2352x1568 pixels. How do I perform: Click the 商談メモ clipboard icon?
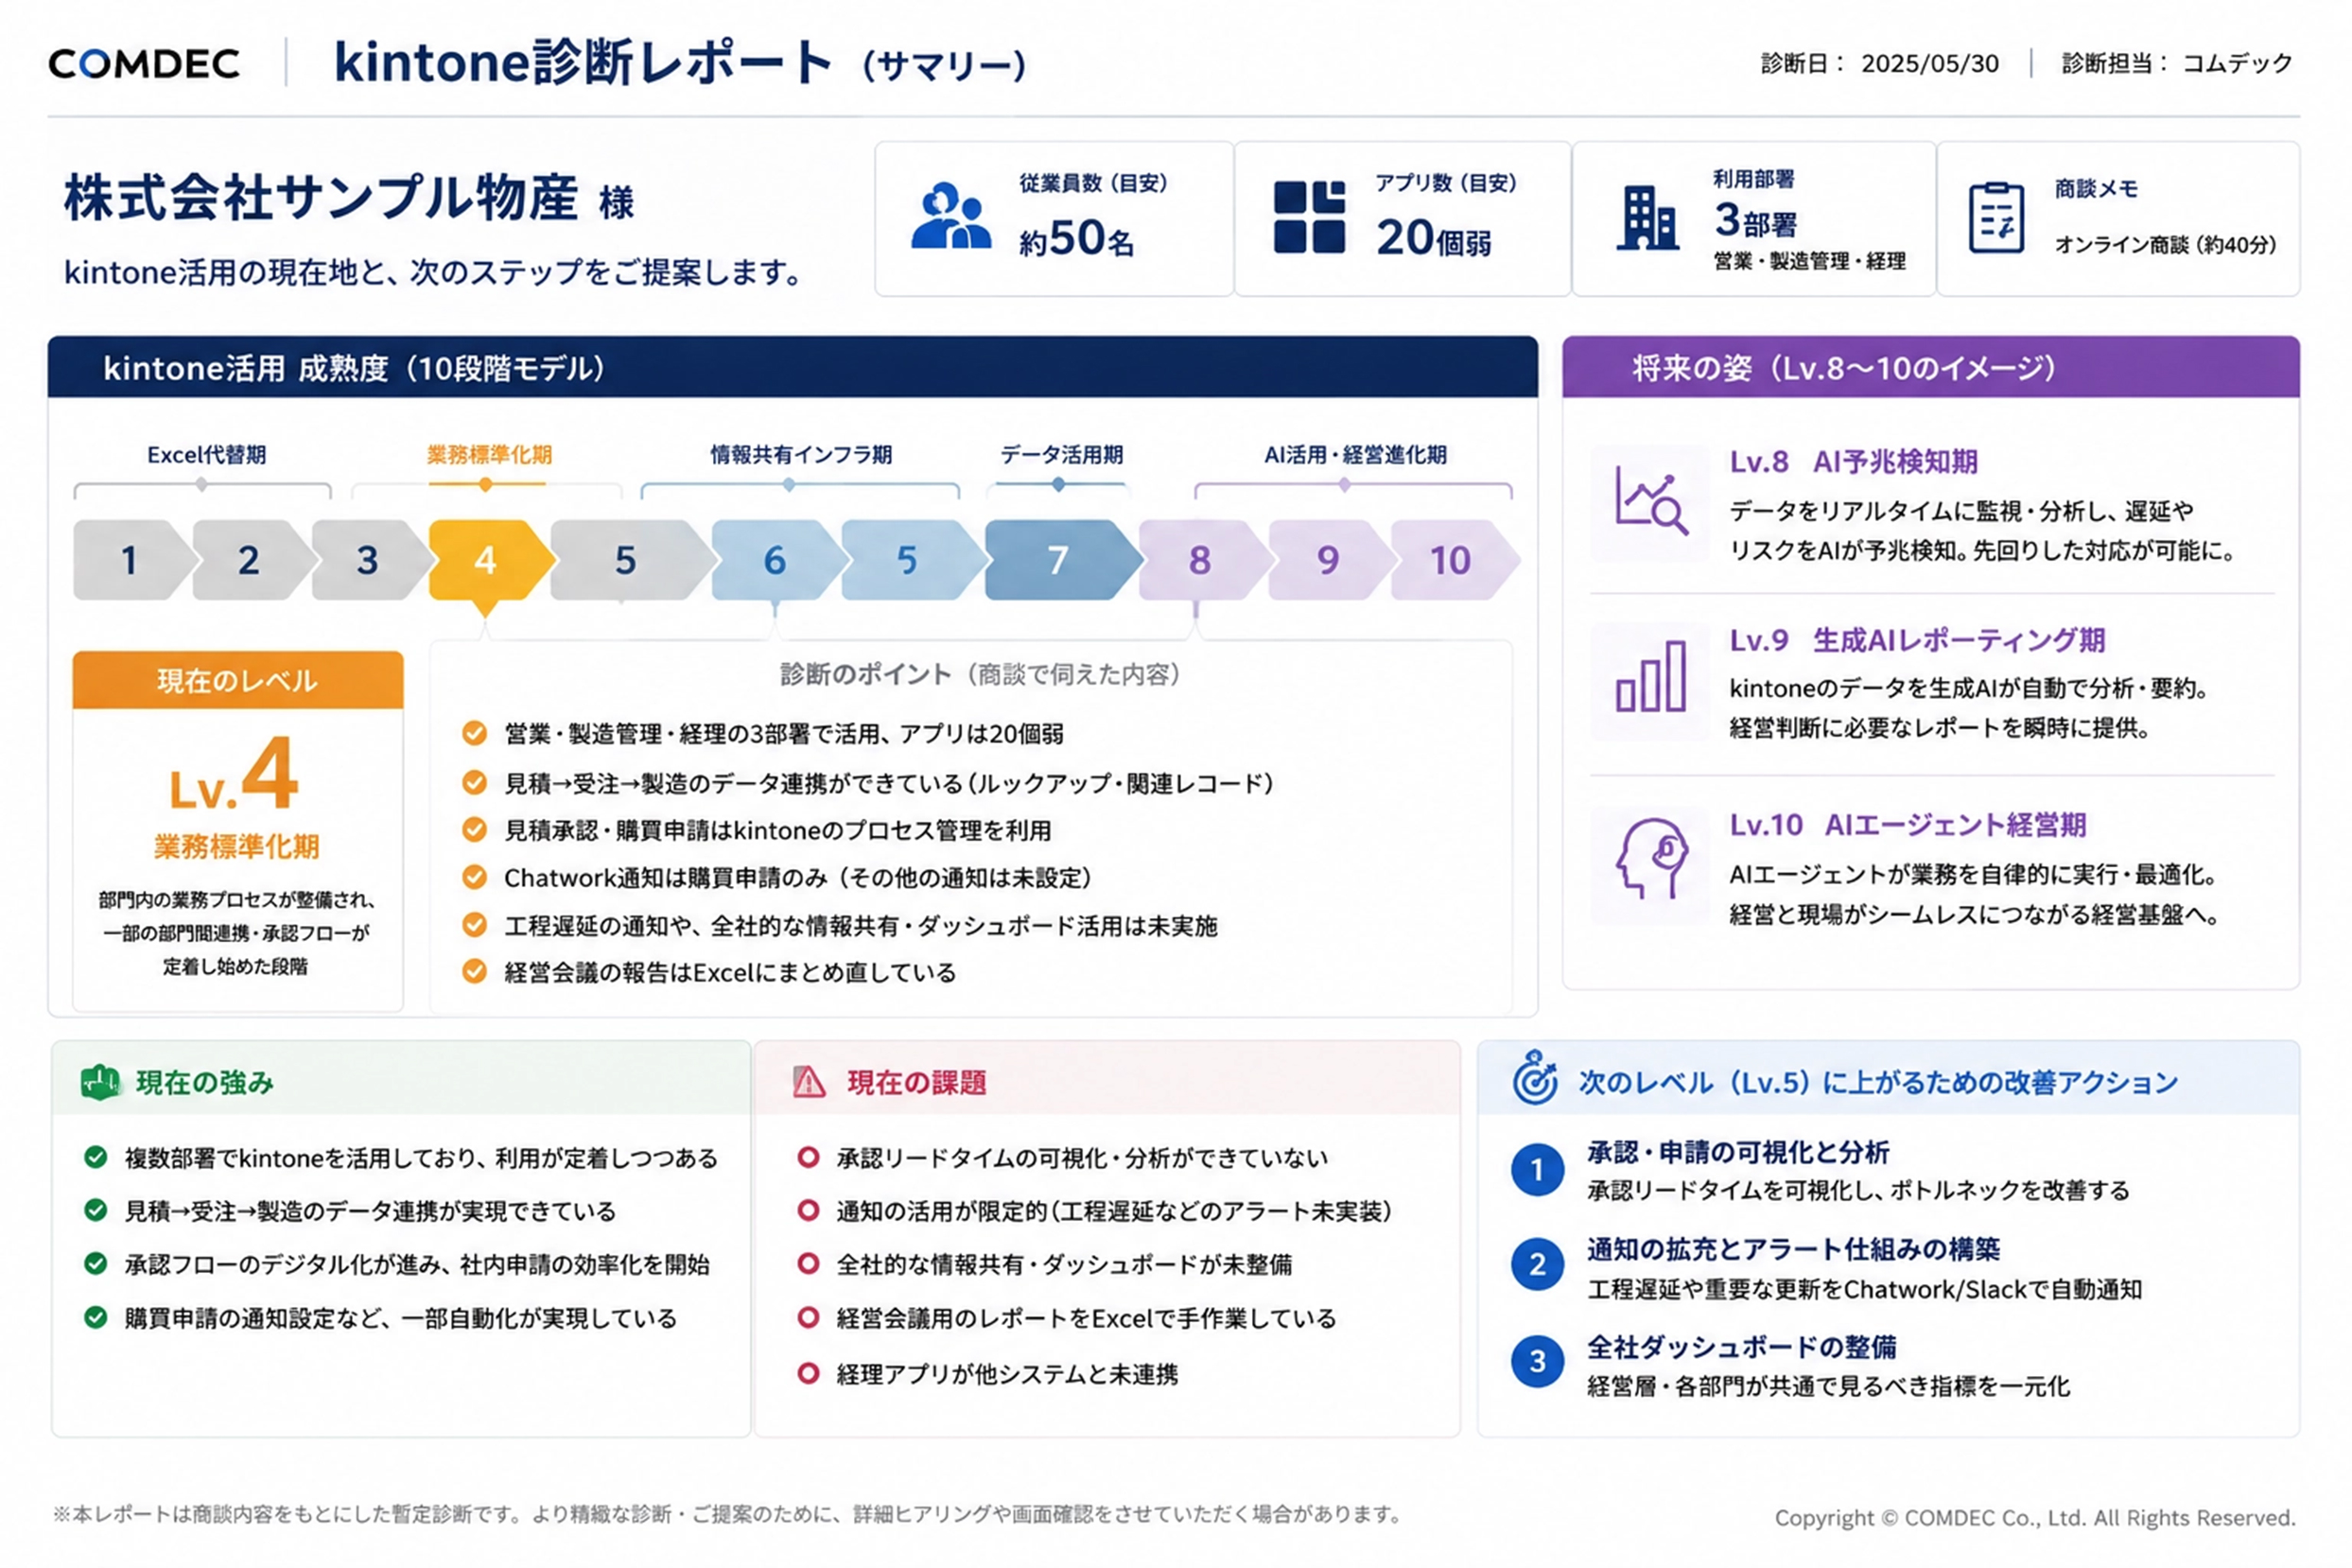coord(1996,217)
